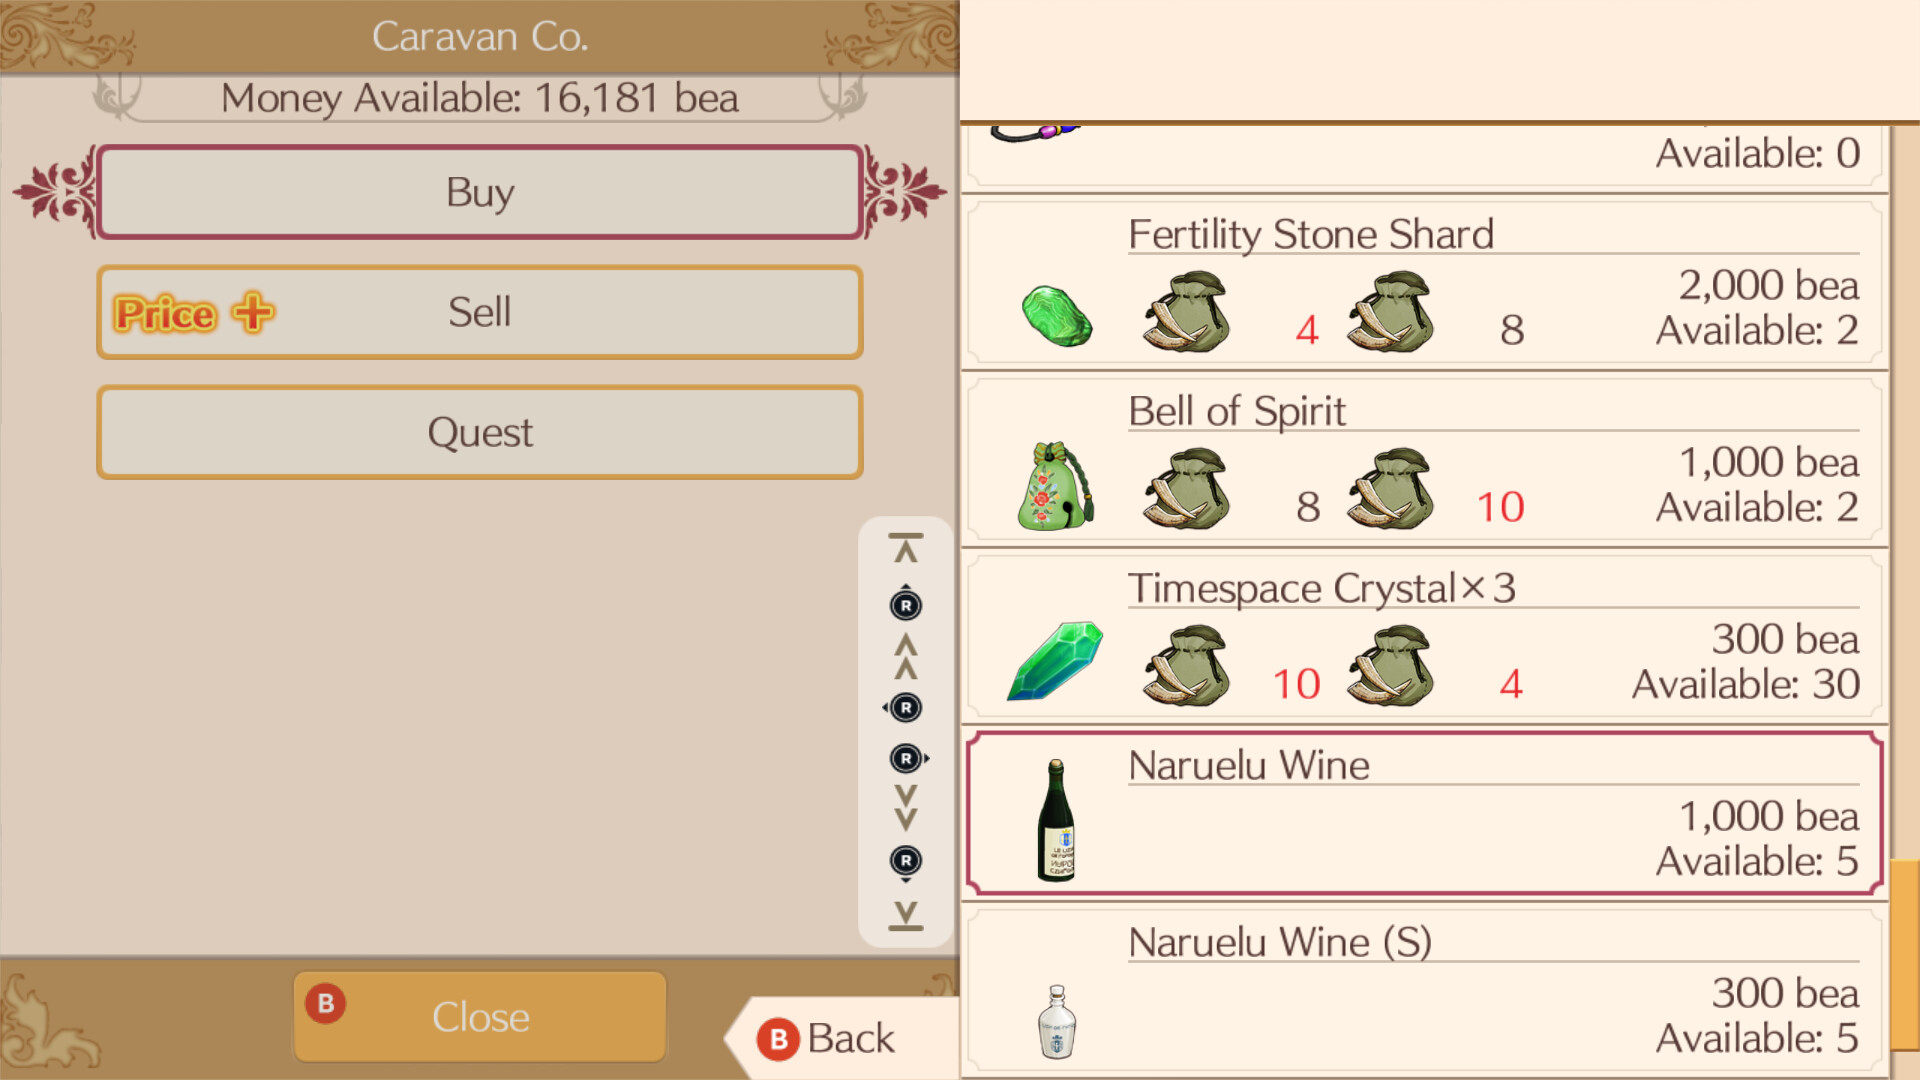Click the jump-to-top arrow icon
The image size is (1920, 1080).
(905, 548)
